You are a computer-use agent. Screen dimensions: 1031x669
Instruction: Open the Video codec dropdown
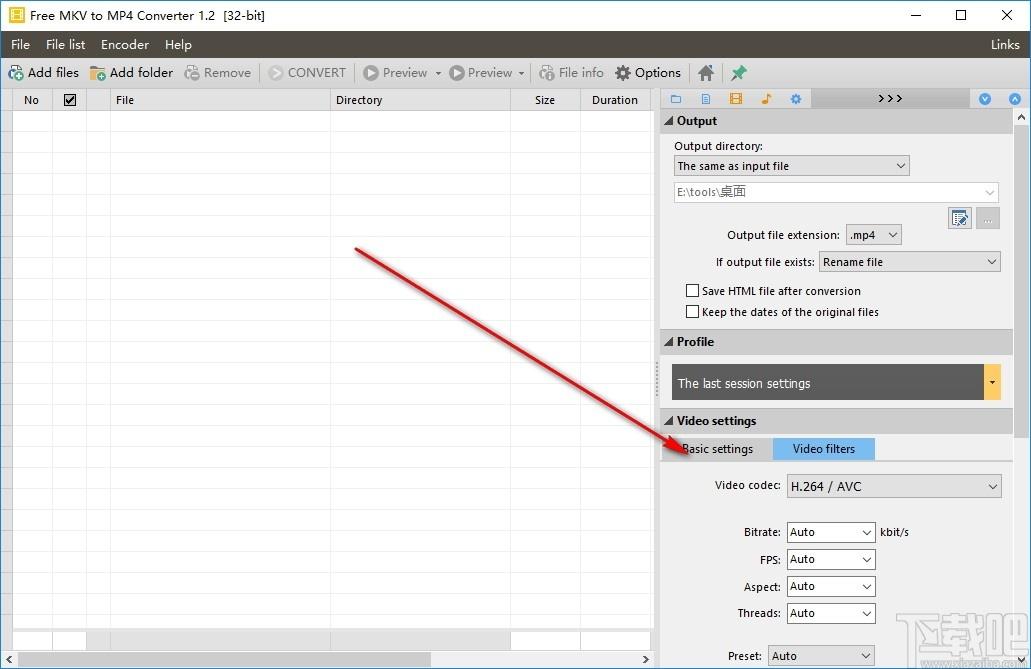(x=893, y=487)
